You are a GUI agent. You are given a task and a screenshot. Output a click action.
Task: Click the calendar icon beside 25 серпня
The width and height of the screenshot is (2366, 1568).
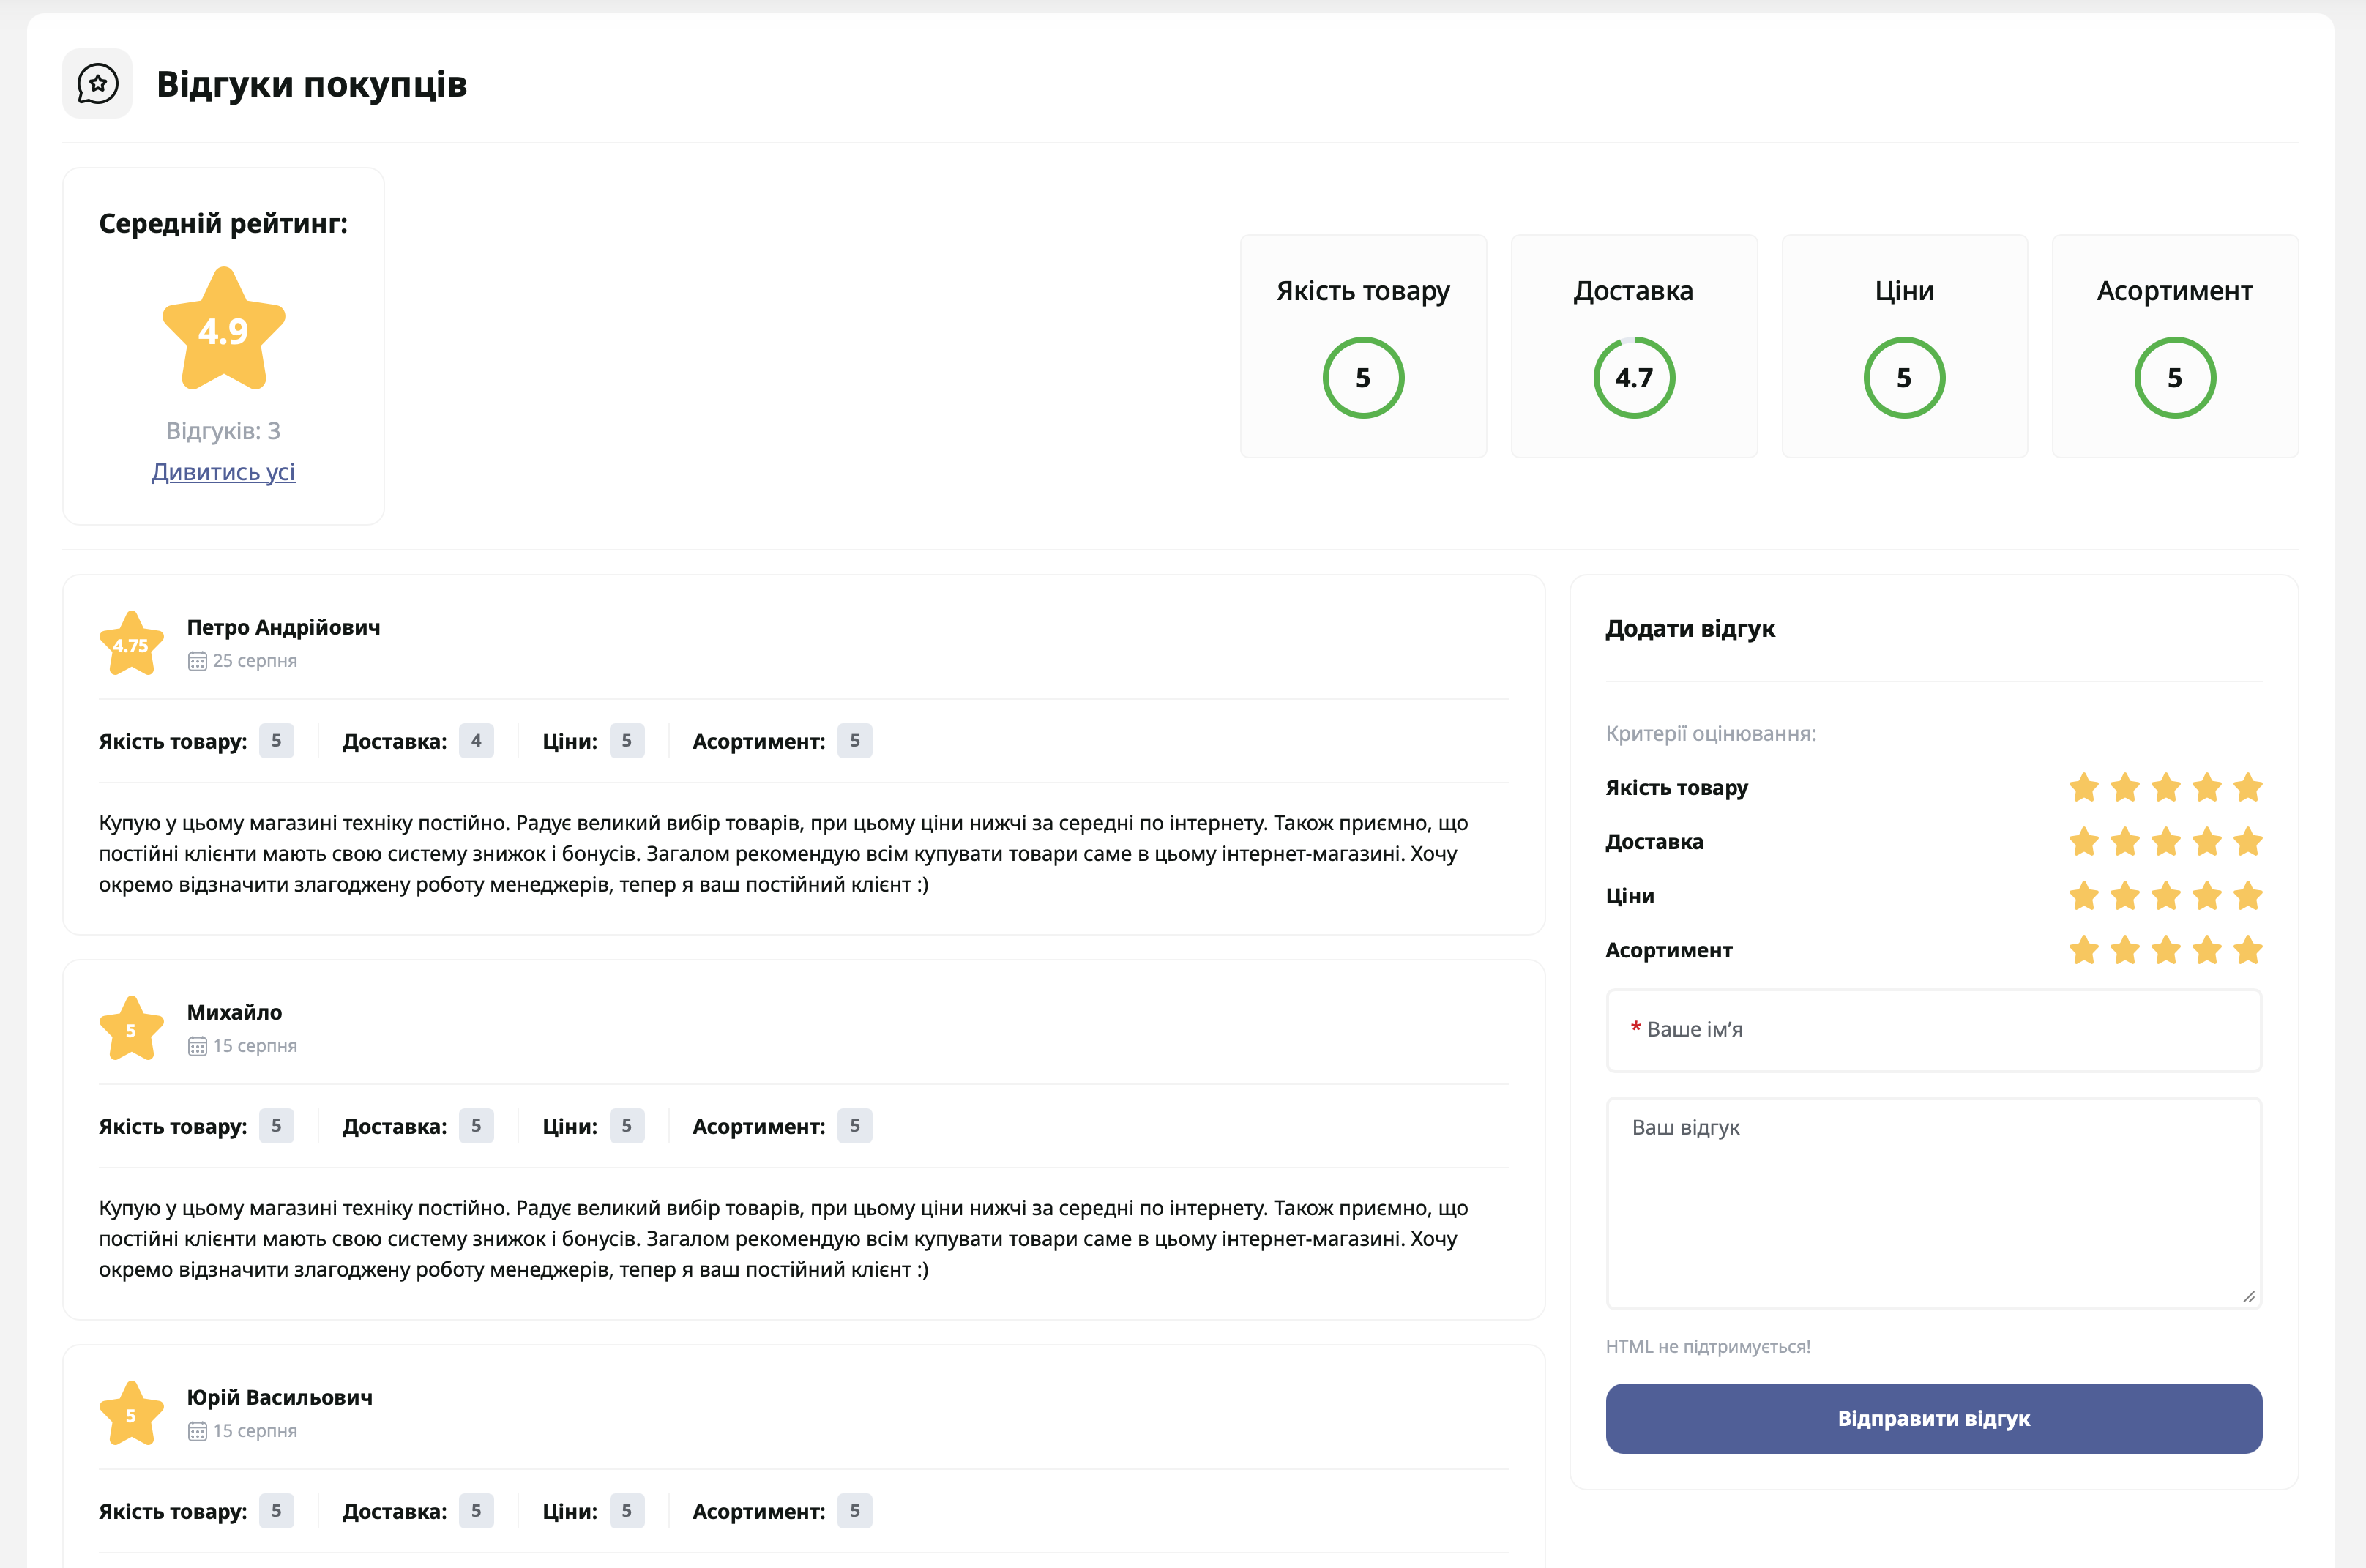[x=197, y=661]
